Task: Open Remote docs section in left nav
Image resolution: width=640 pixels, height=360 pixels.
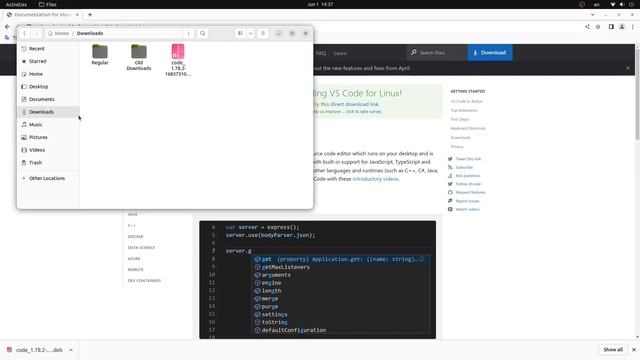Action: (x=136, y=270)
